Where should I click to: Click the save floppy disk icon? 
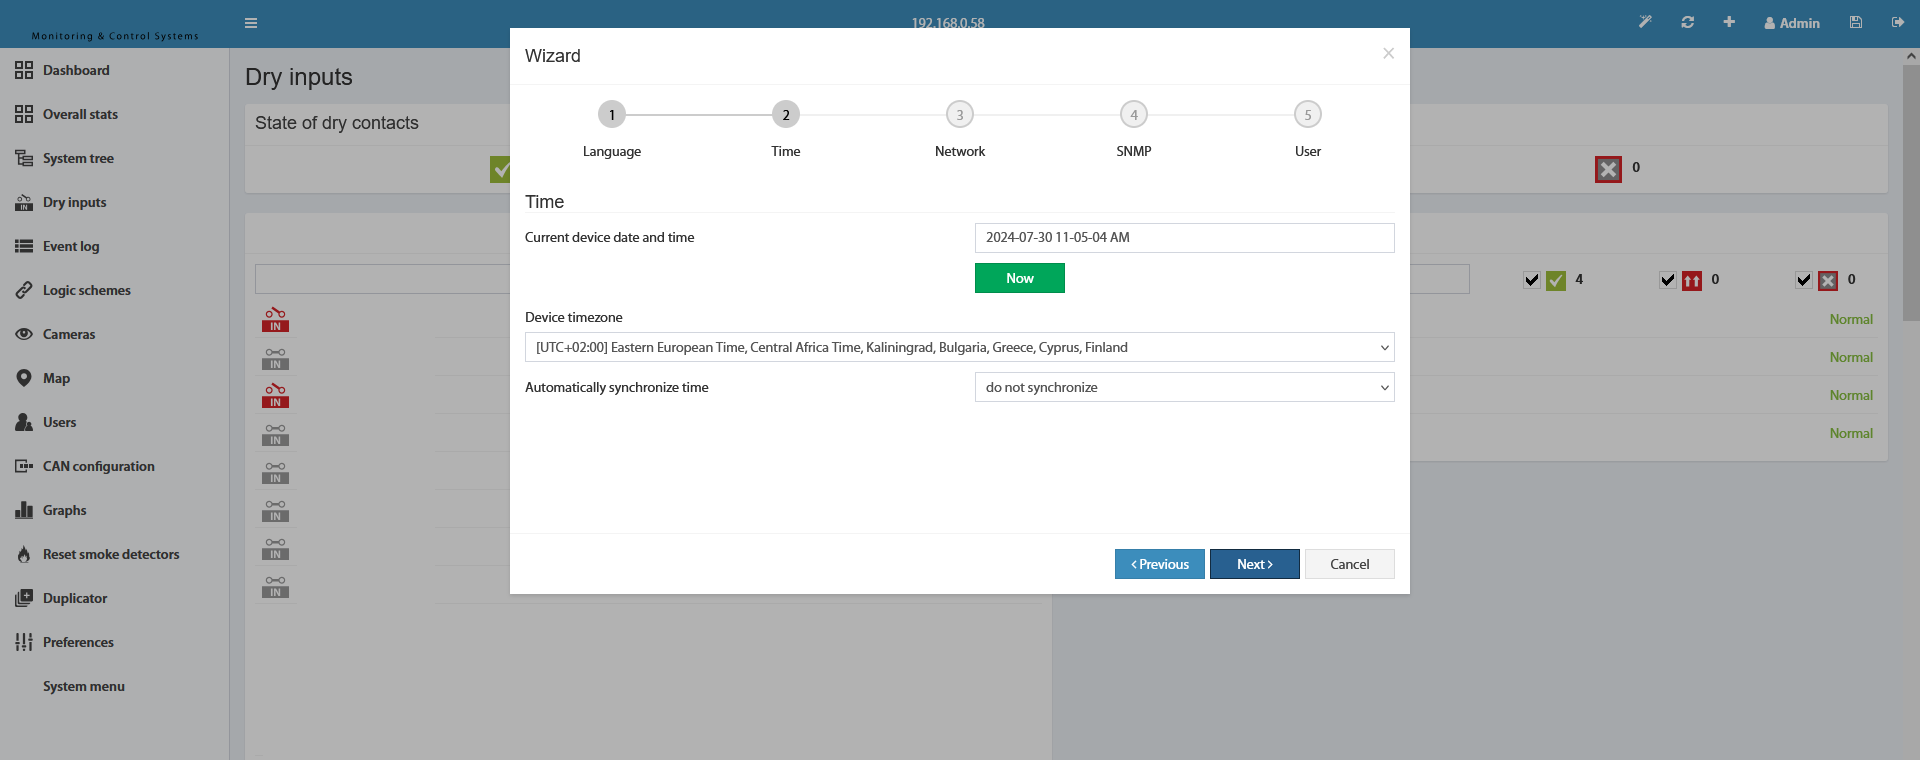1856,22
